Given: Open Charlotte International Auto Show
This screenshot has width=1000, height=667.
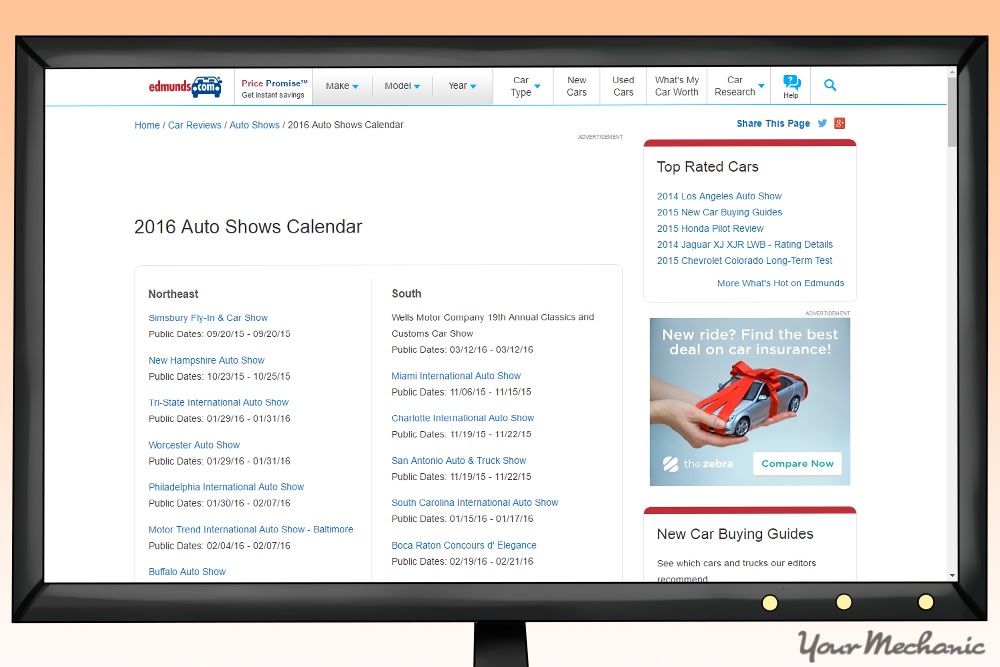Looking at the screenshot, I should (462, 418).
